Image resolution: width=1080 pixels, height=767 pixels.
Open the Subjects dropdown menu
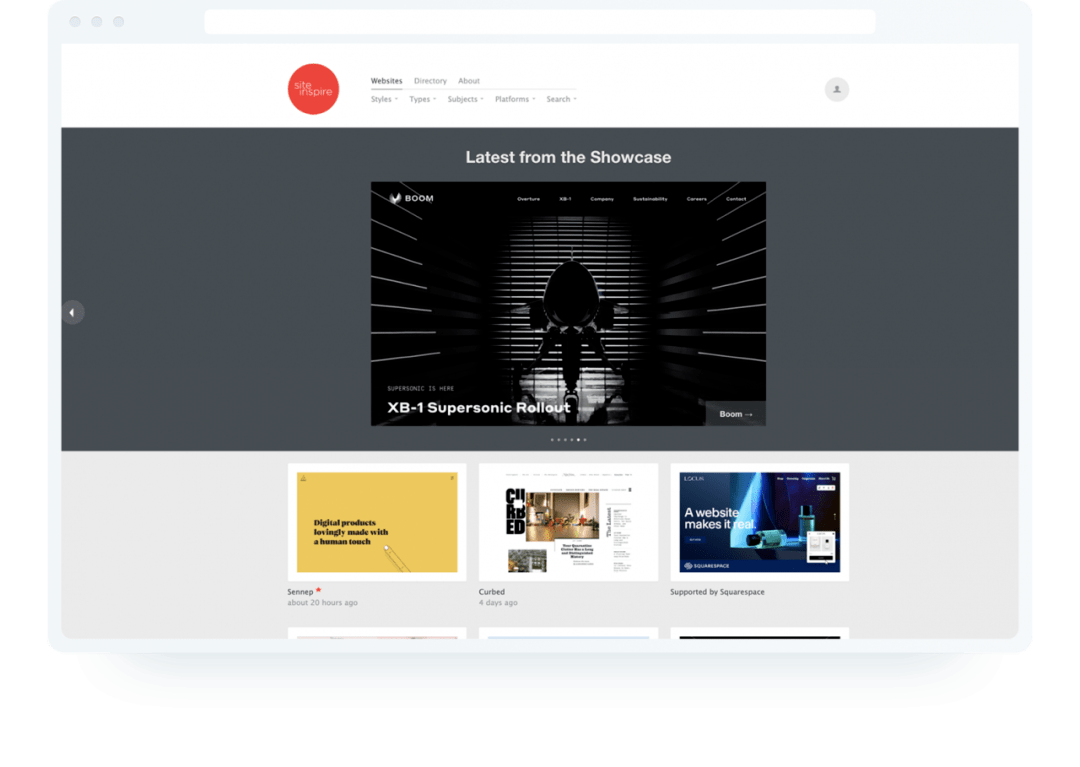[x=466, y=99]
